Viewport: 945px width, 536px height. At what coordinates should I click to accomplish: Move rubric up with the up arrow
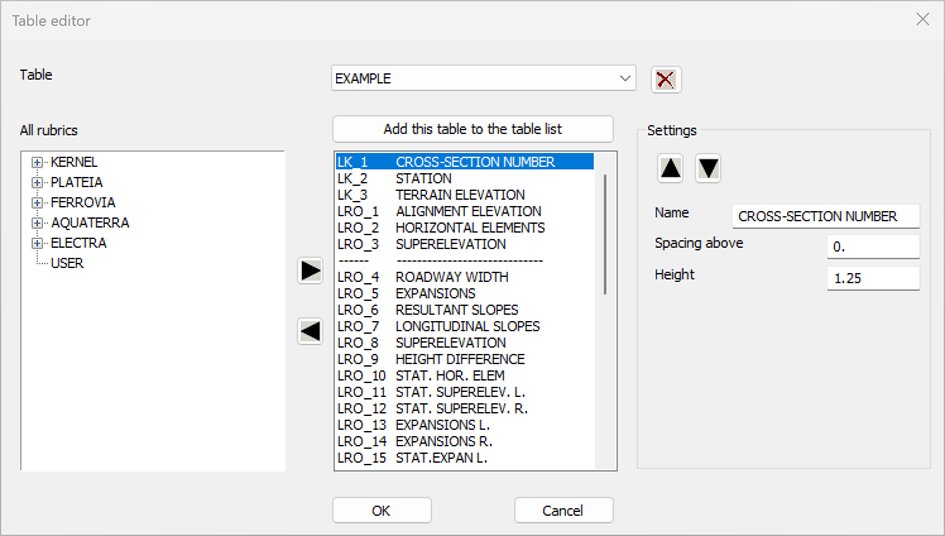pos(671,169)
